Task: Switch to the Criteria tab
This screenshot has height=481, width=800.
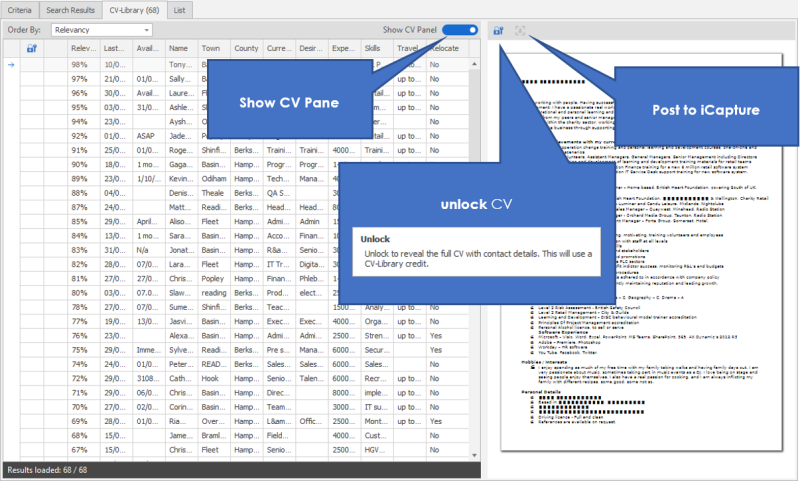Action: [20, 9]
